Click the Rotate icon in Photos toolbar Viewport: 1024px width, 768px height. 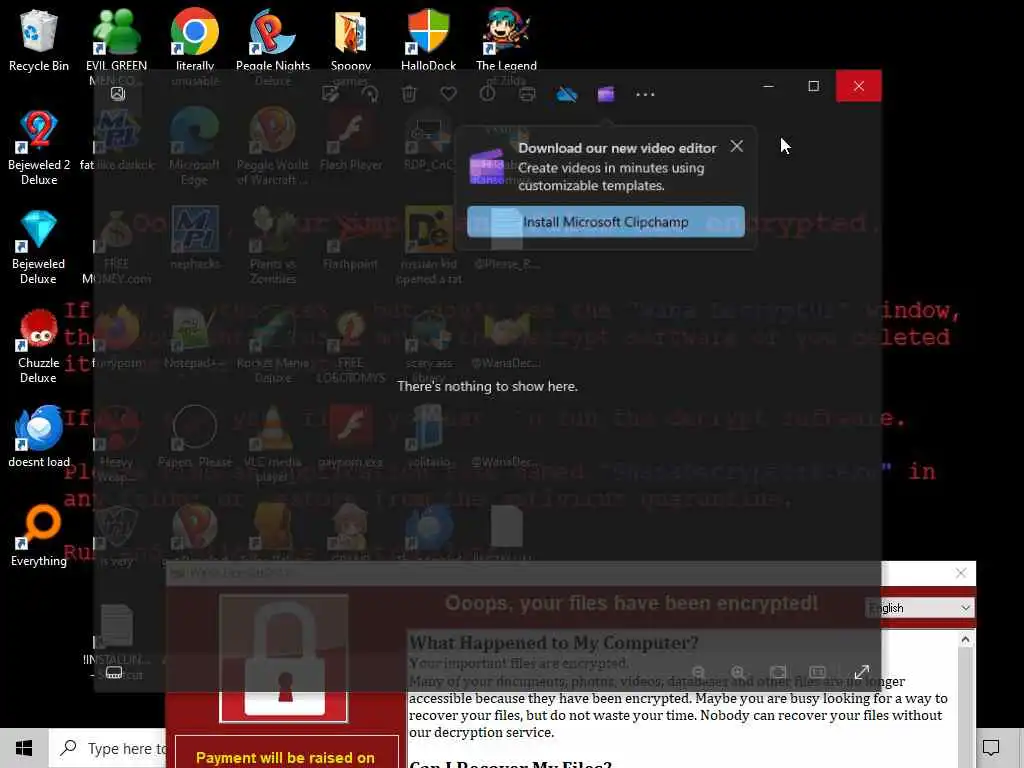370,94
